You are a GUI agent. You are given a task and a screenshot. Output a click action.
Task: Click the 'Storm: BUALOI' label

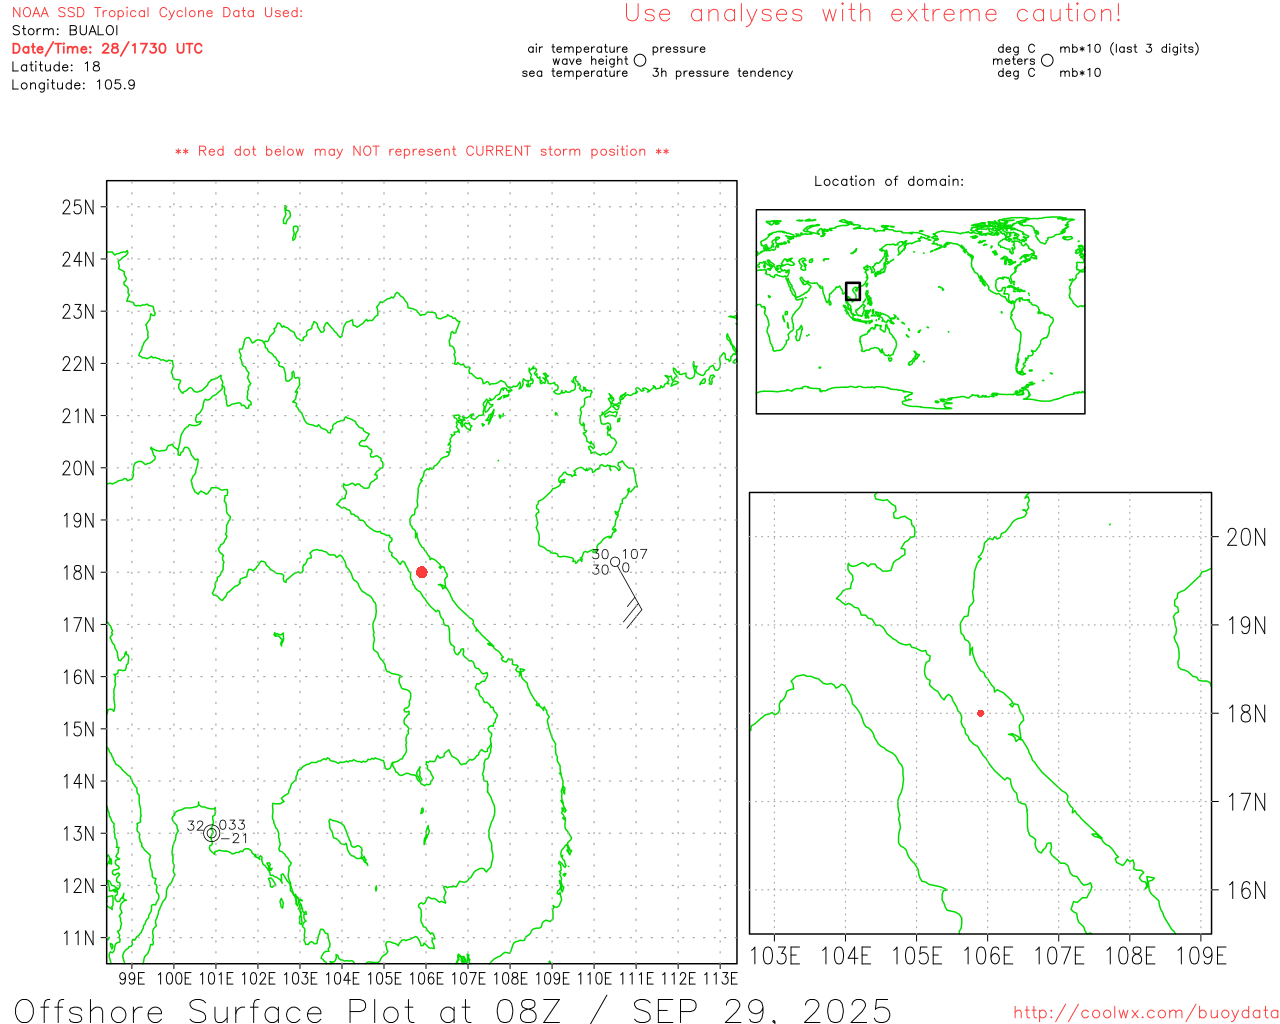pos(65,31)
